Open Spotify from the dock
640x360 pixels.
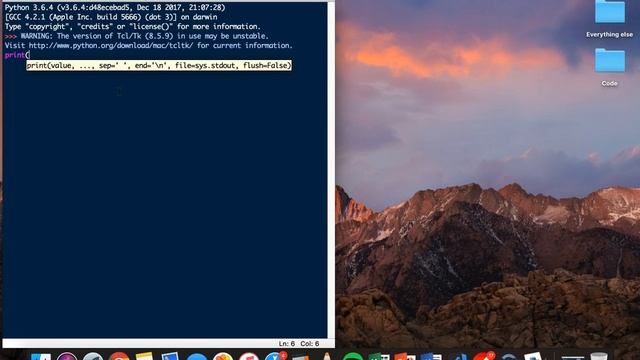pos(353,356)
